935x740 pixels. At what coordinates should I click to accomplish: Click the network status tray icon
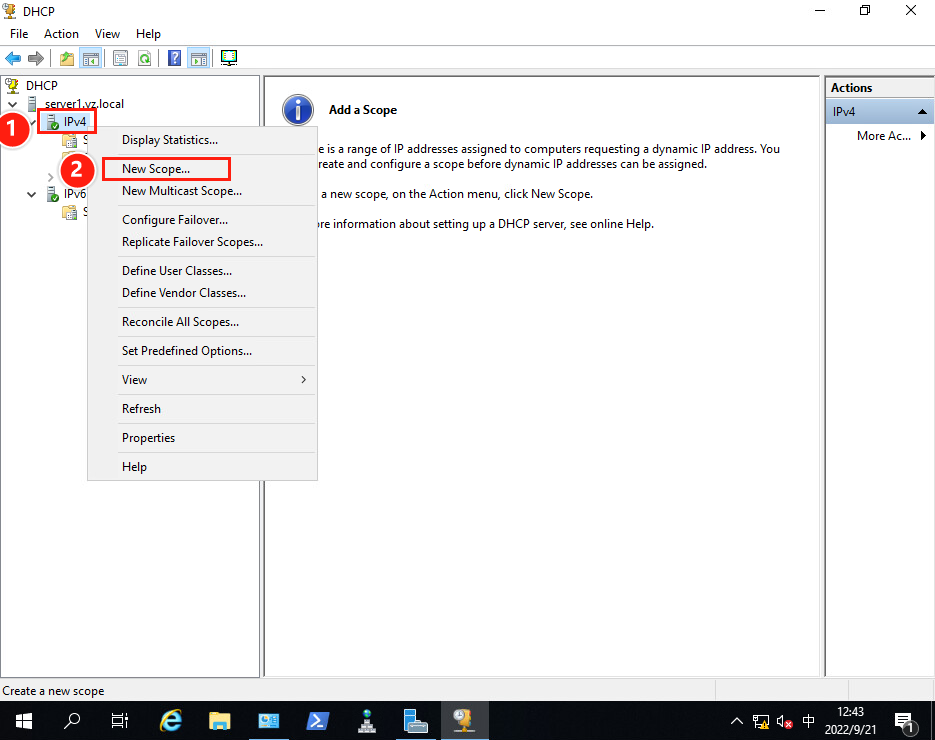(761, 722)
